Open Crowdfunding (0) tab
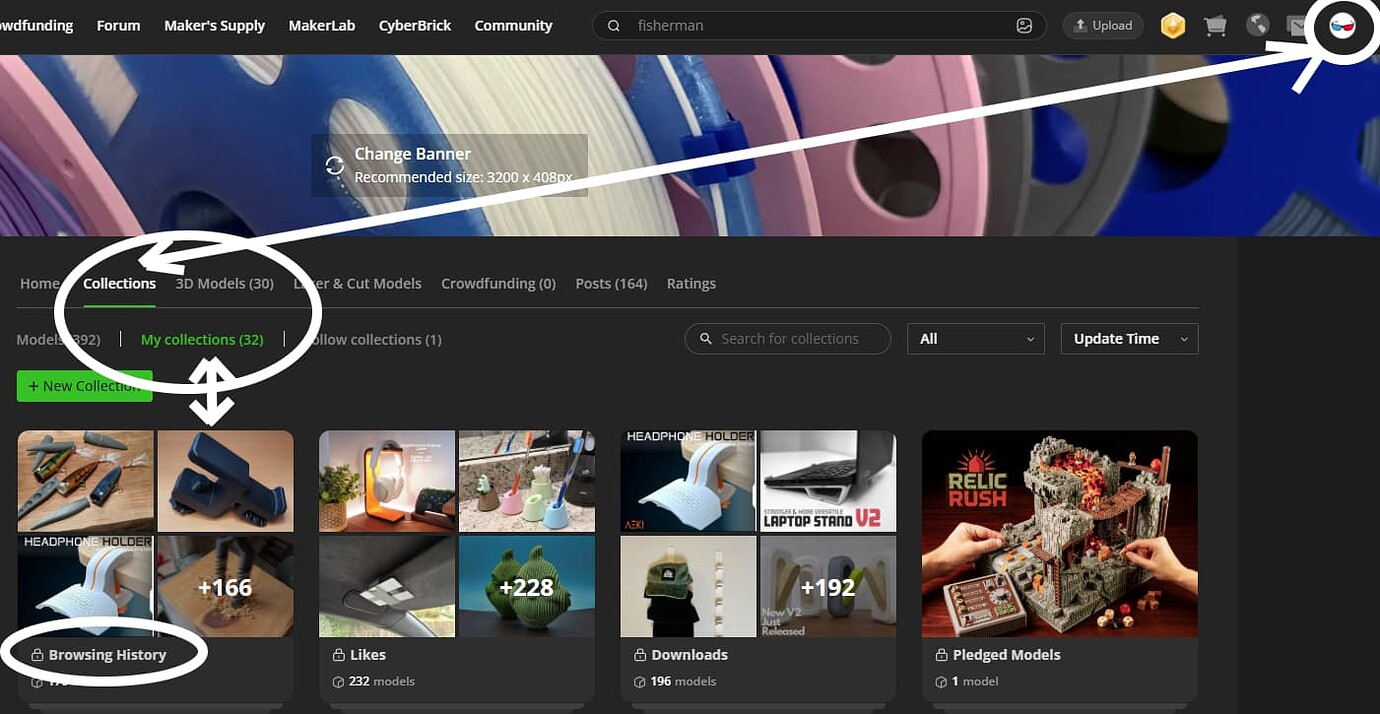Viewport: 1380px width, 714px height. pyautogui.click(x=498, y=283)
